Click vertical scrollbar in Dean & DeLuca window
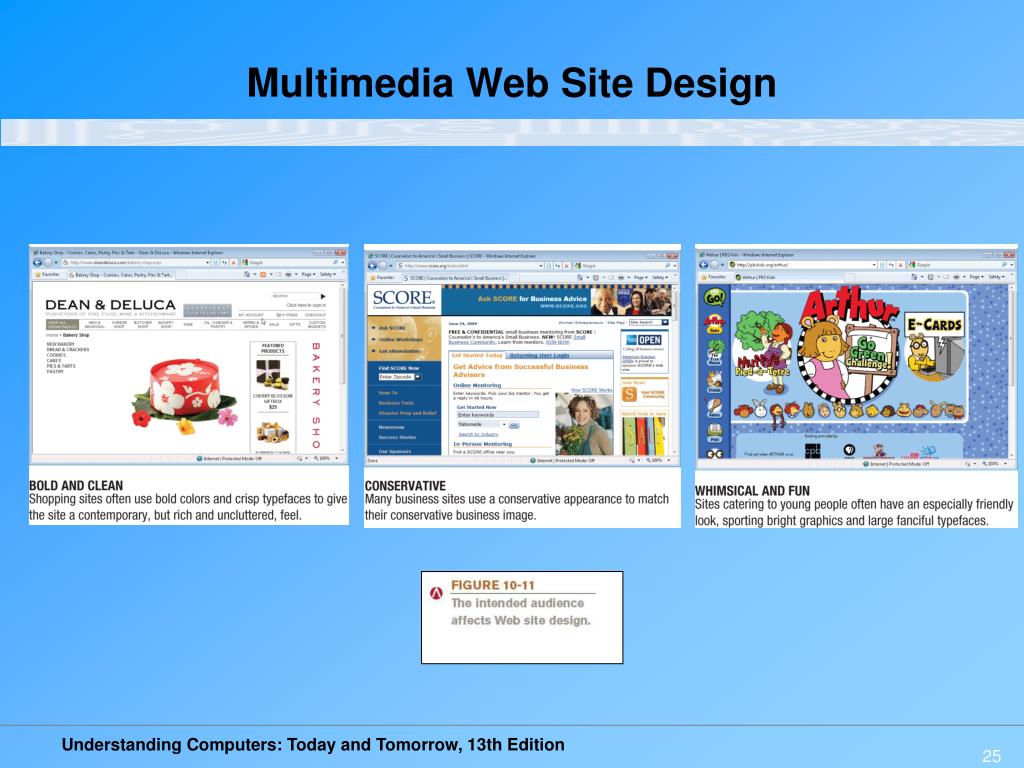Viewport: 1024px width, 768px height. (343, 366)
